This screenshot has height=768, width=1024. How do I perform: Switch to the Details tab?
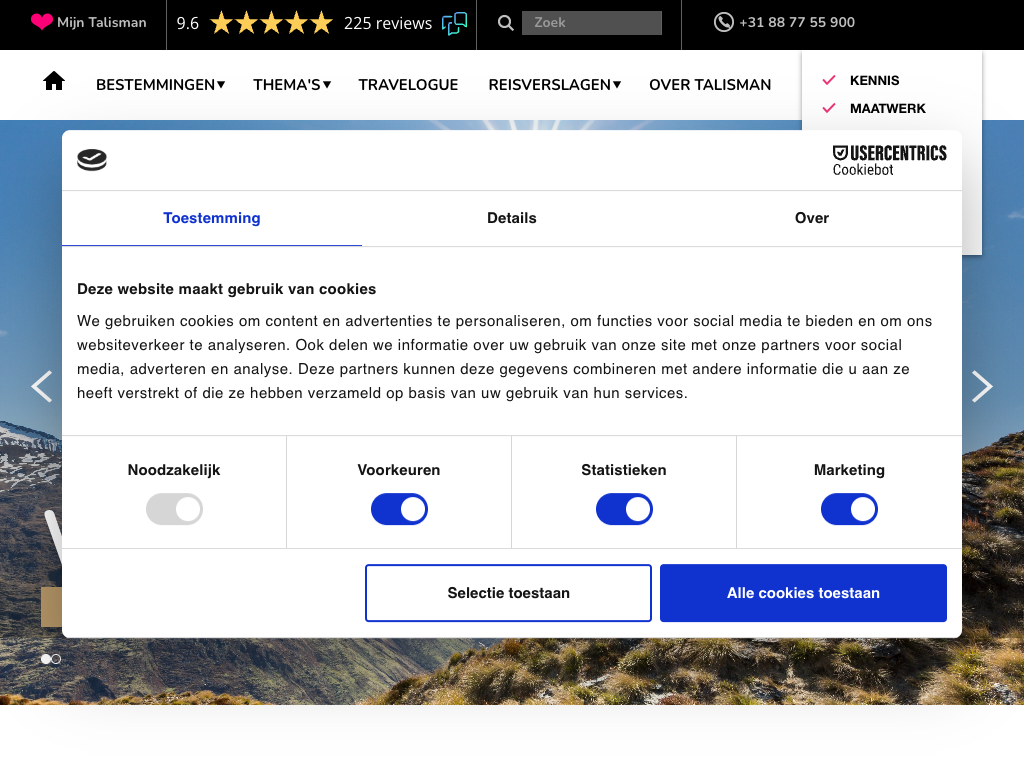(x=512, y=218)
